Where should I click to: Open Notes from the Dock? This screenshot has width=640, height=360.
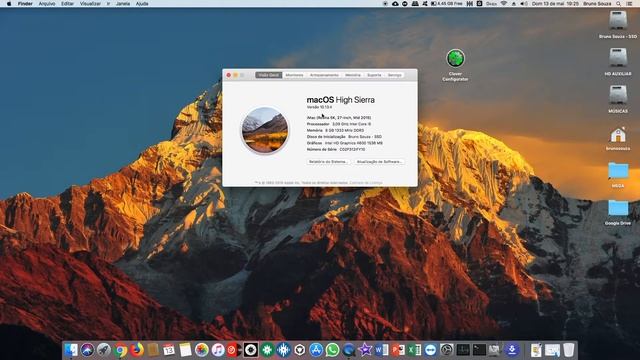click(x=185, y=350)
